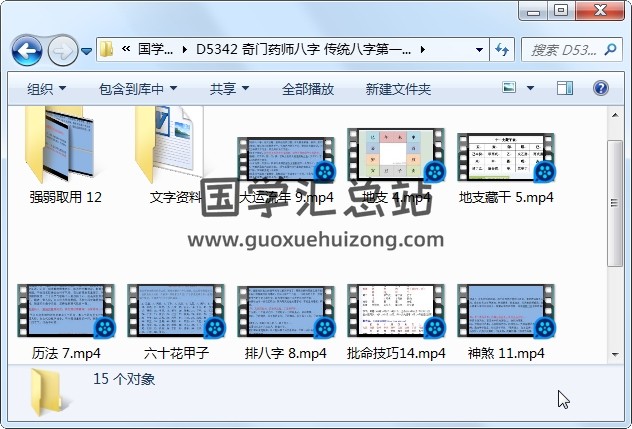
Task: Click the greyed Forward arrow button
Action: click(x=62, y=51)
